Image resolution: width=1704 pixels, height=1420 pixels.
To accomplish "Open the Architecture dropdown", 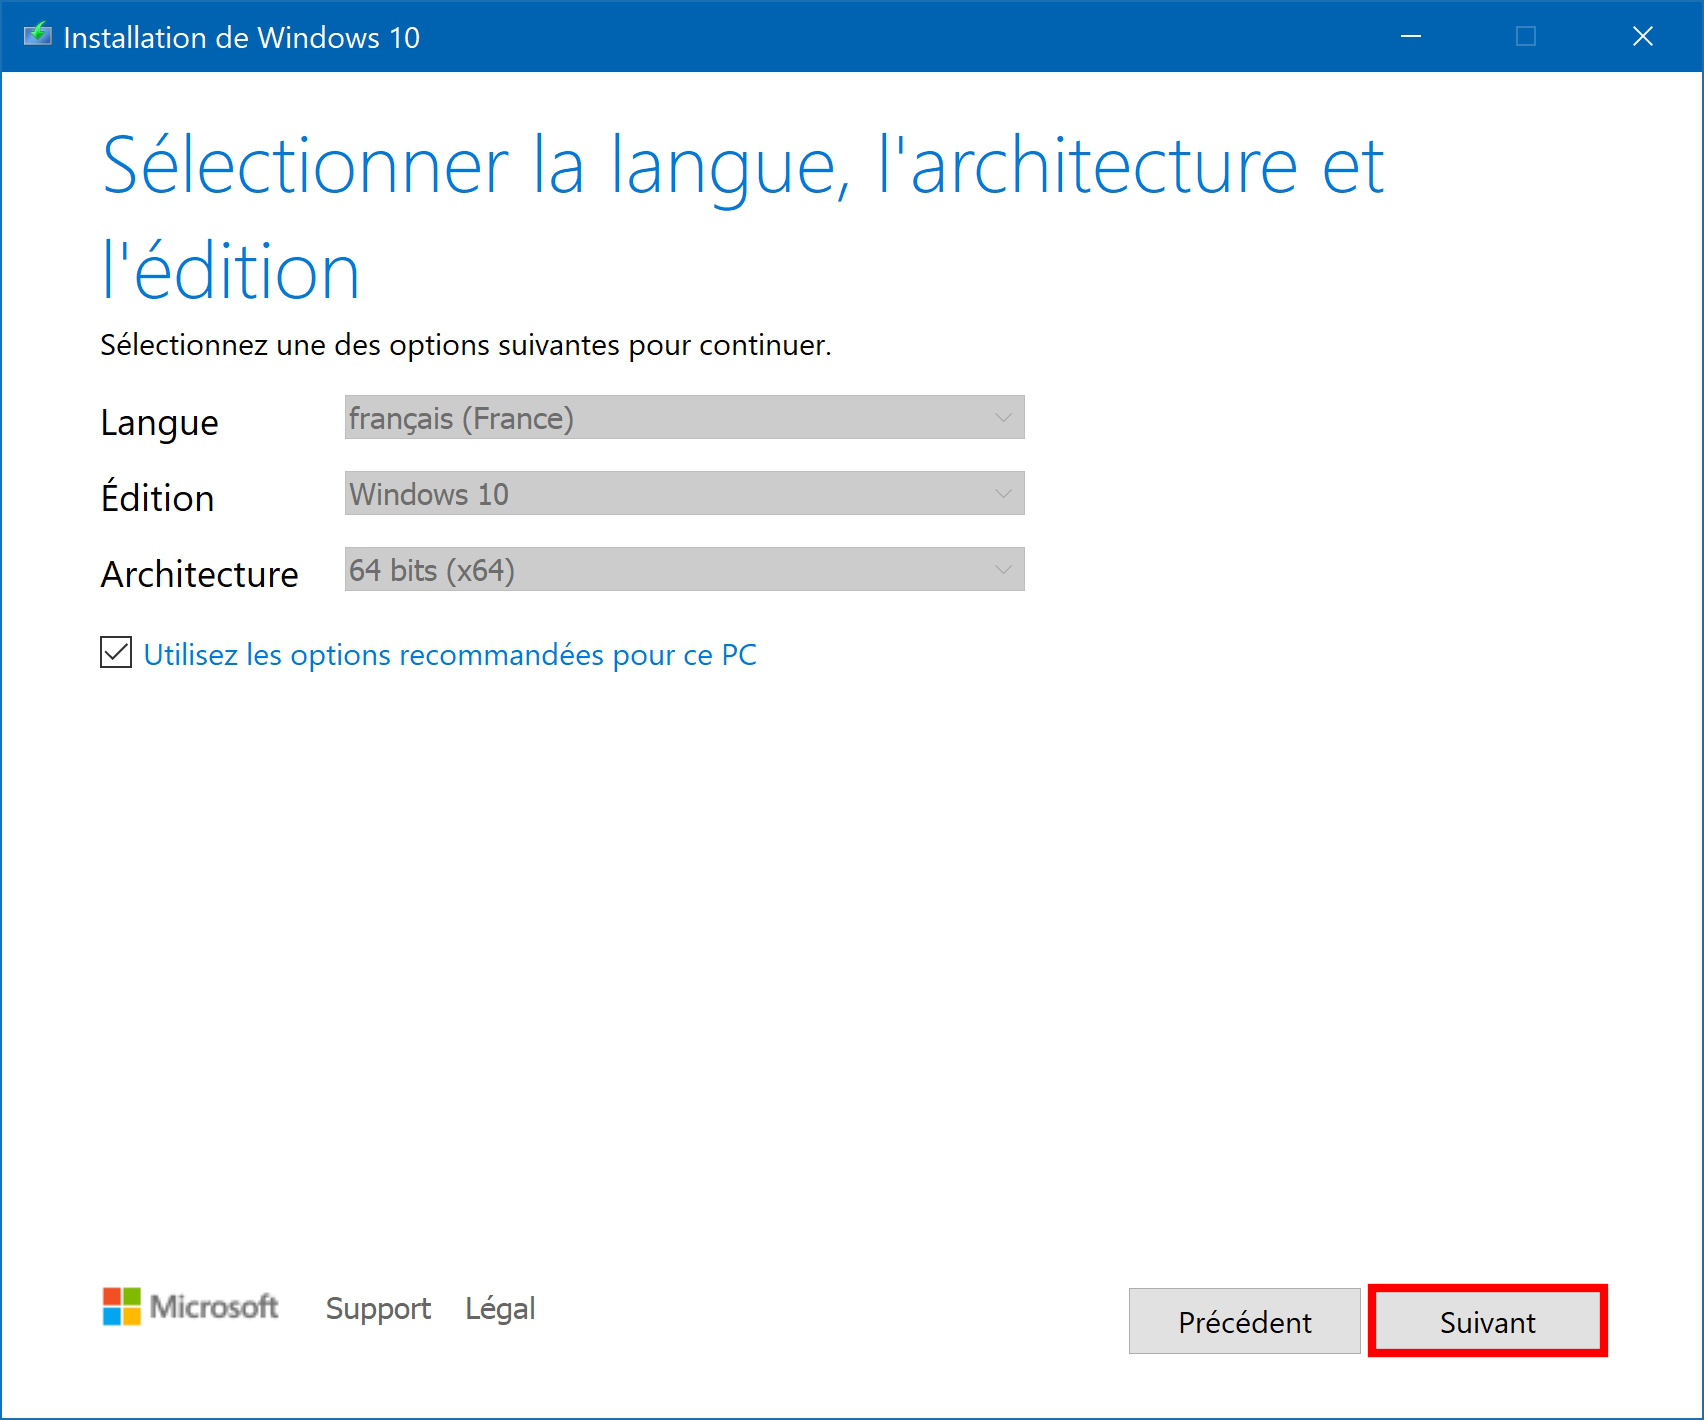I will pos(684,569).
